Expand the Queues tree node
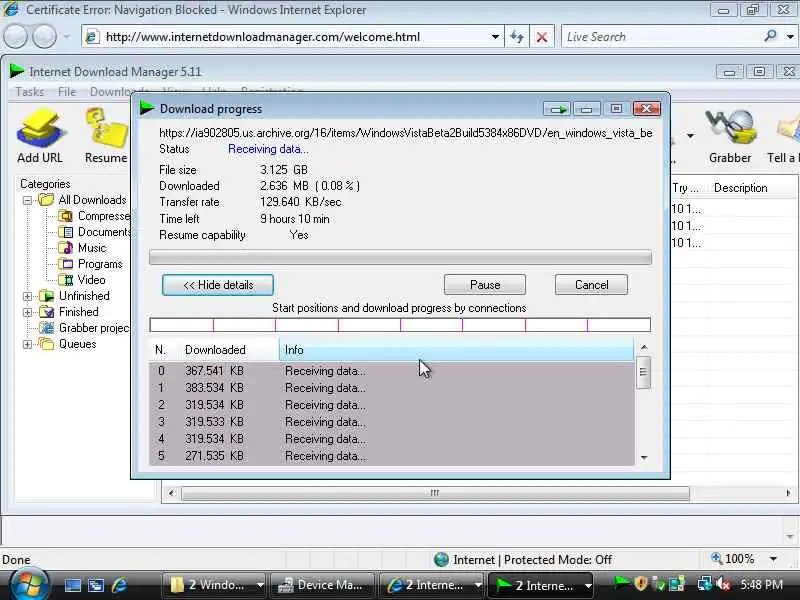Viewport: 800px width, 600px height. (28, 344)
